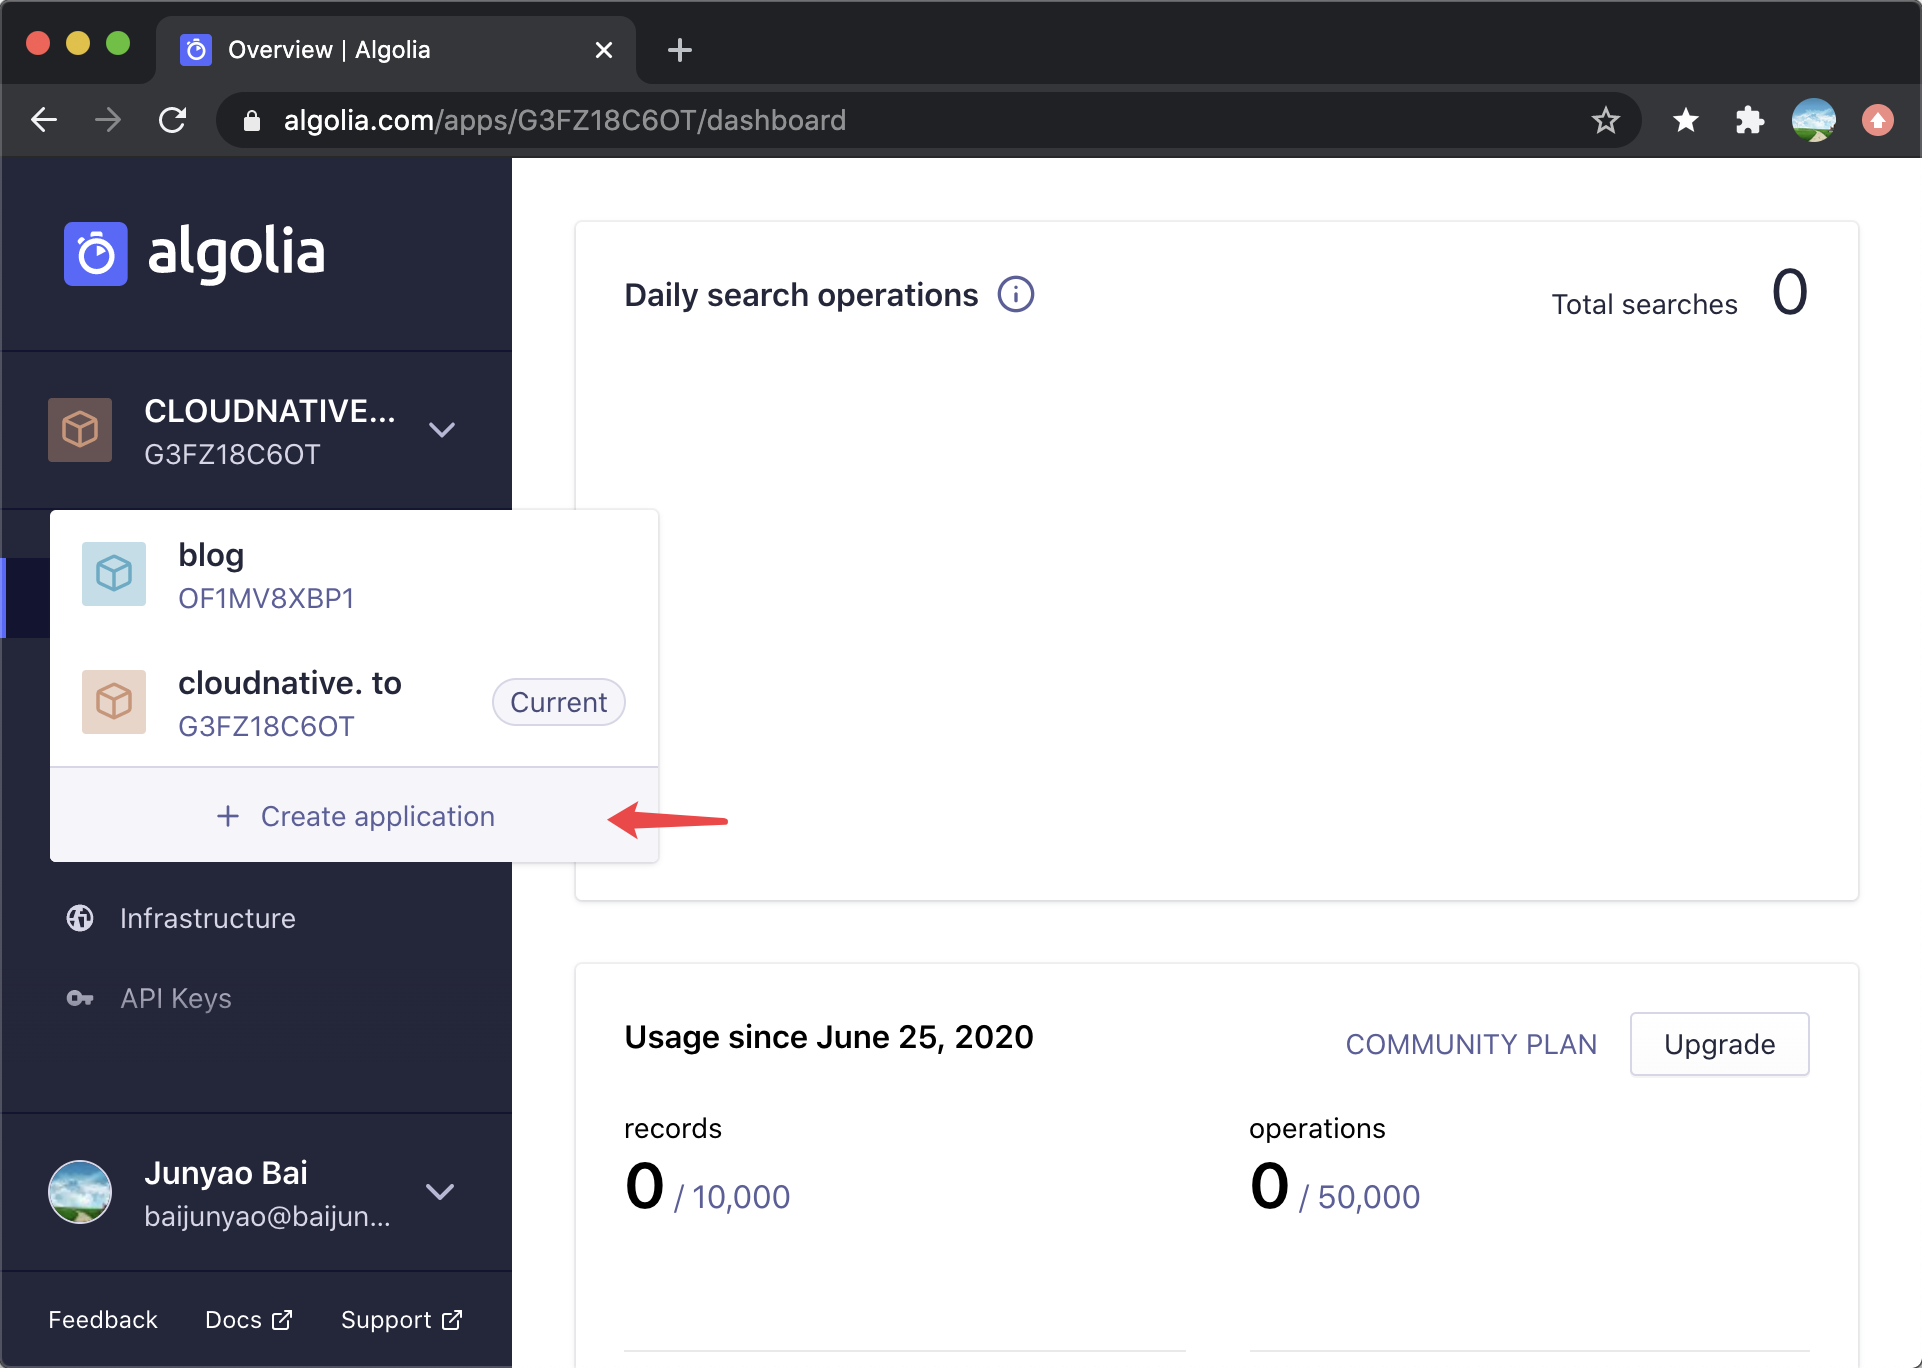Click the Upgrade button
The image size is (1922, 1368).
coord(1719,1044)
